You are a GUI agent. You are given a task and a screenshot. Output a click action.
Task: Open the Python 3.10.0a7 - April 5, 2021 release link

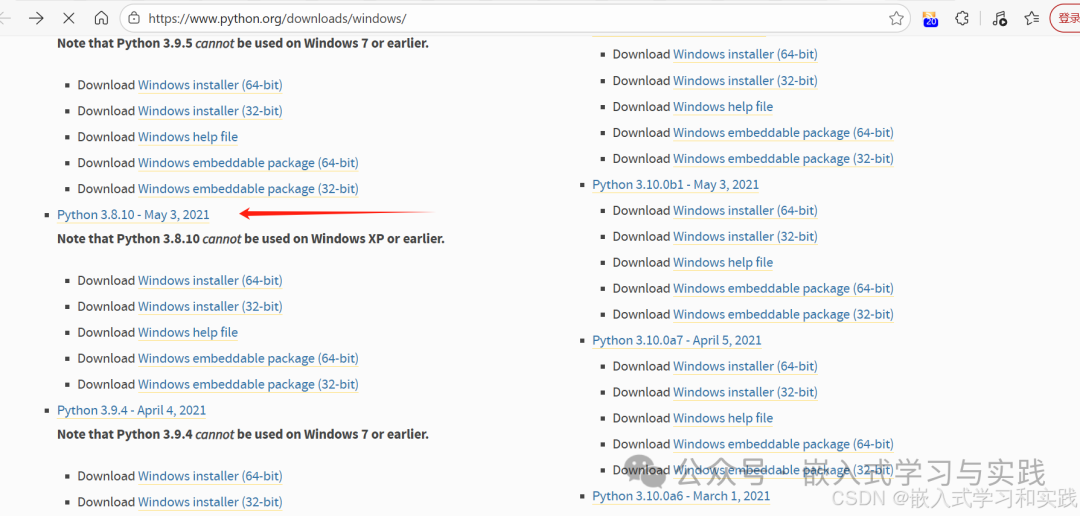(x=677, y=340)
